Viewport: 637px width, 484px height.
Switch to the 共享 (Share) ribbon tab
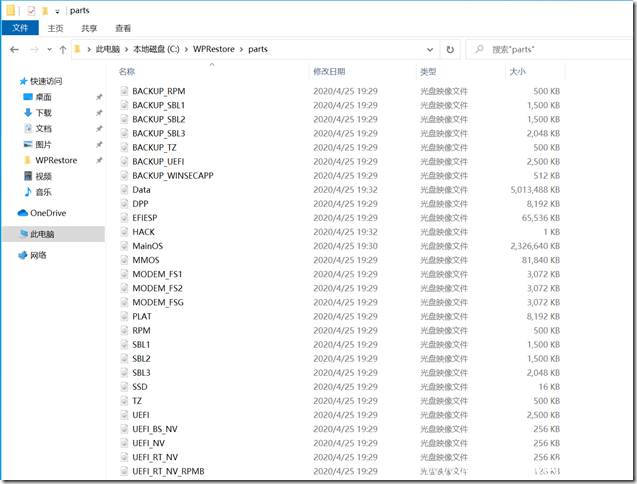[90, 29]
